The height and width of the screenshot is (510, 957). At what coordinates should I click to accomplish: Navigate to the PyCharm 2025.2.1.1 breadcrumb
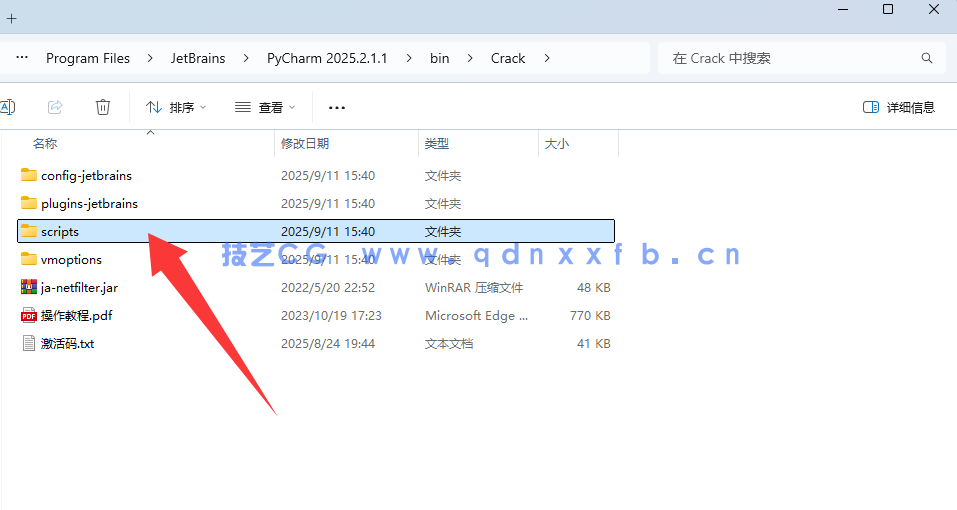tap(327, 58)
